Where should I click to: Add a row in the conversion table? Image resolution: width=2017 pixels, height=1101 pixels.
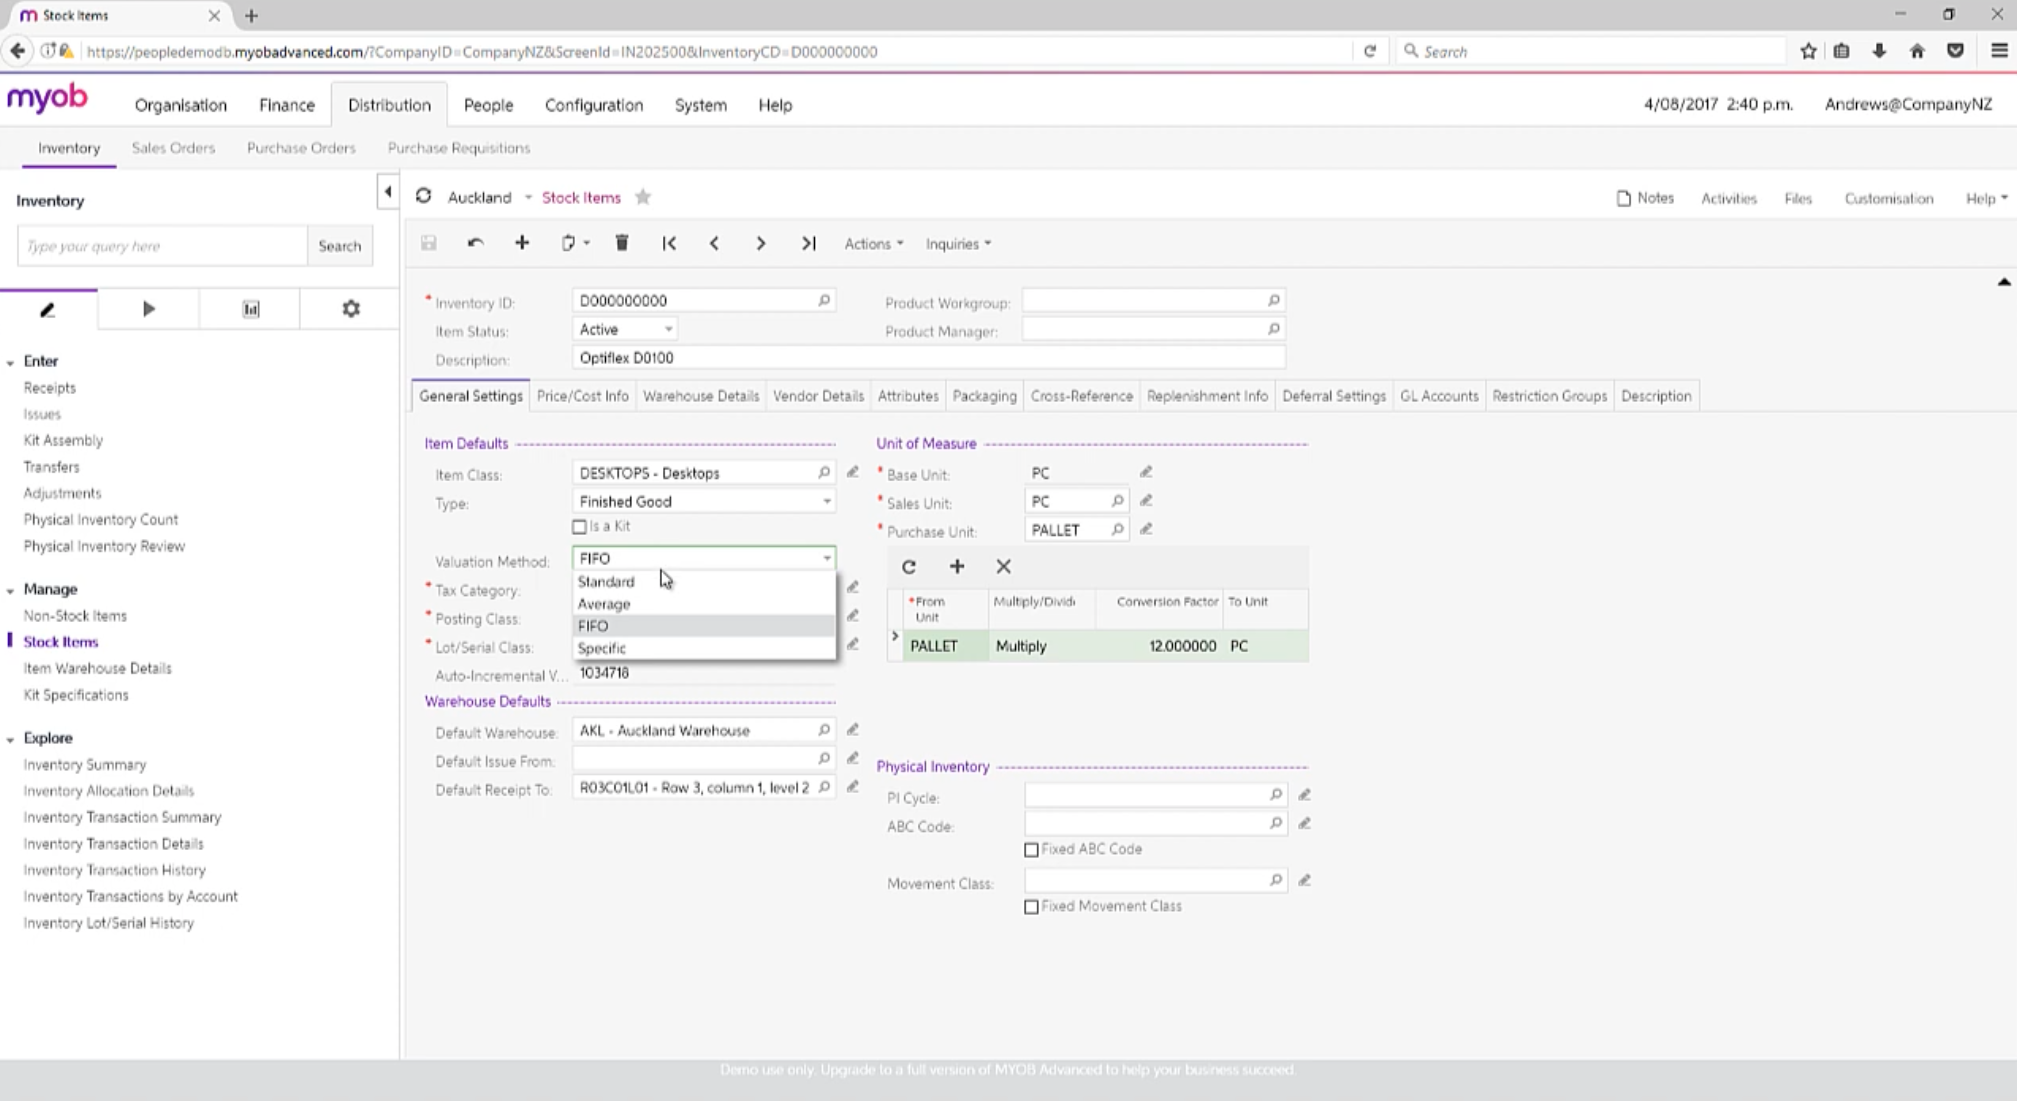956,566
